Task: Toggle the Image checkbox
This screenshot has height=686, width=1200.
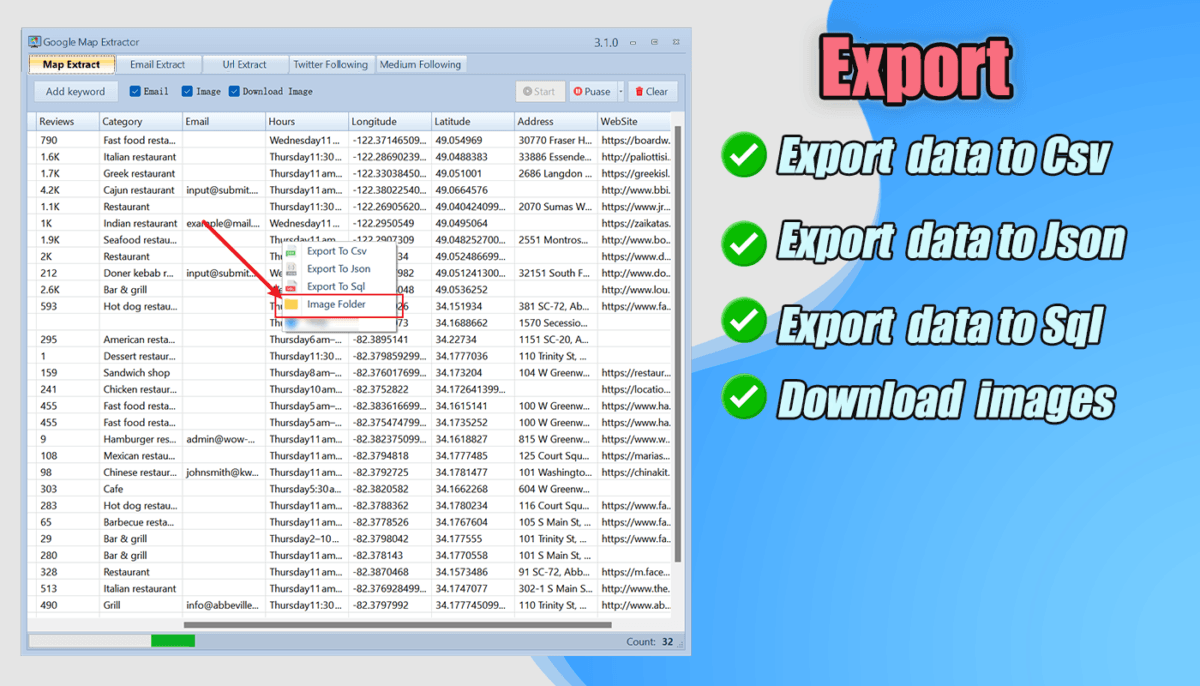Action: point(187,92)
